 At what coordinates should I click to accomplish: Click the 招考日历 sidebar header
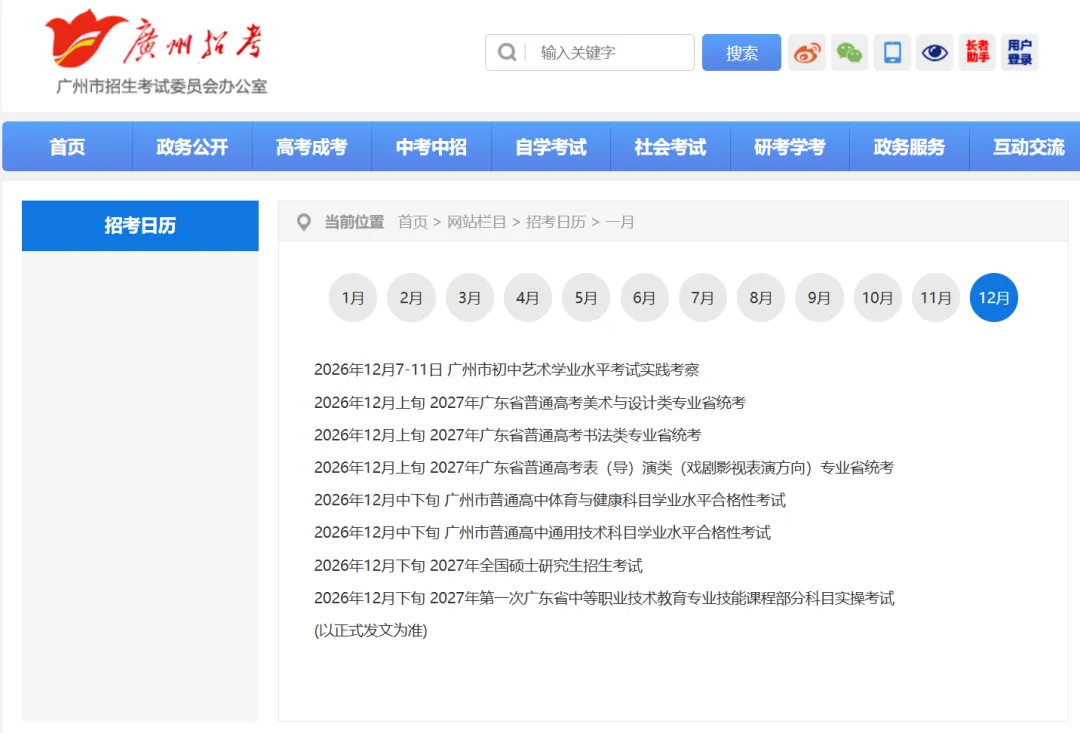(141, 225)
